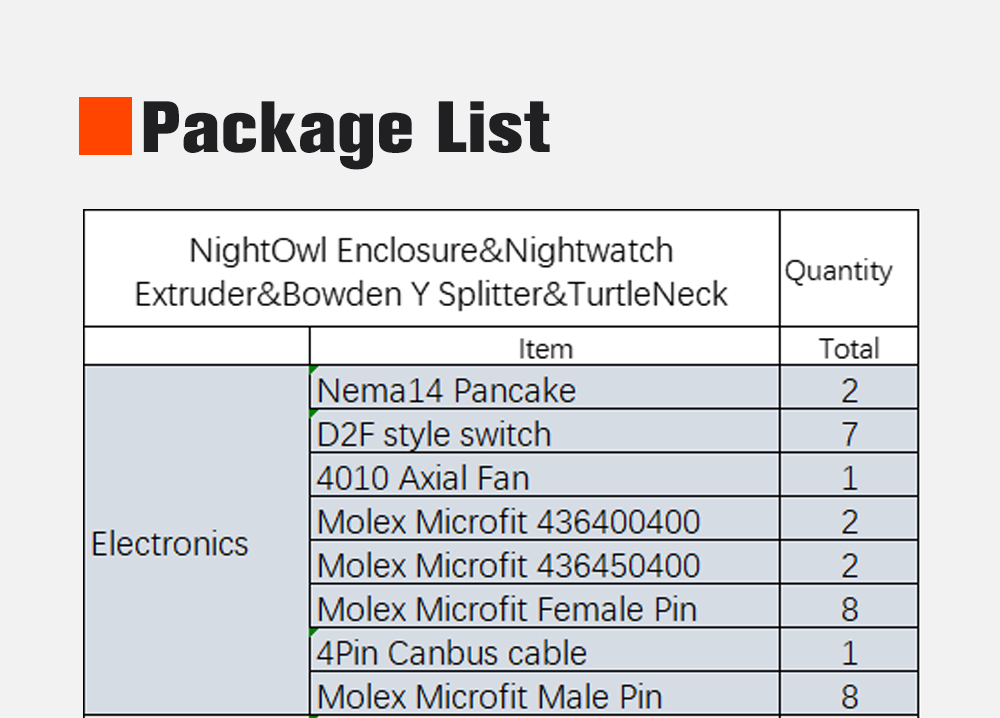Click the 4Pin Canbus cable quantity cell
The image size is (1000, 718).
coord(849,653)
